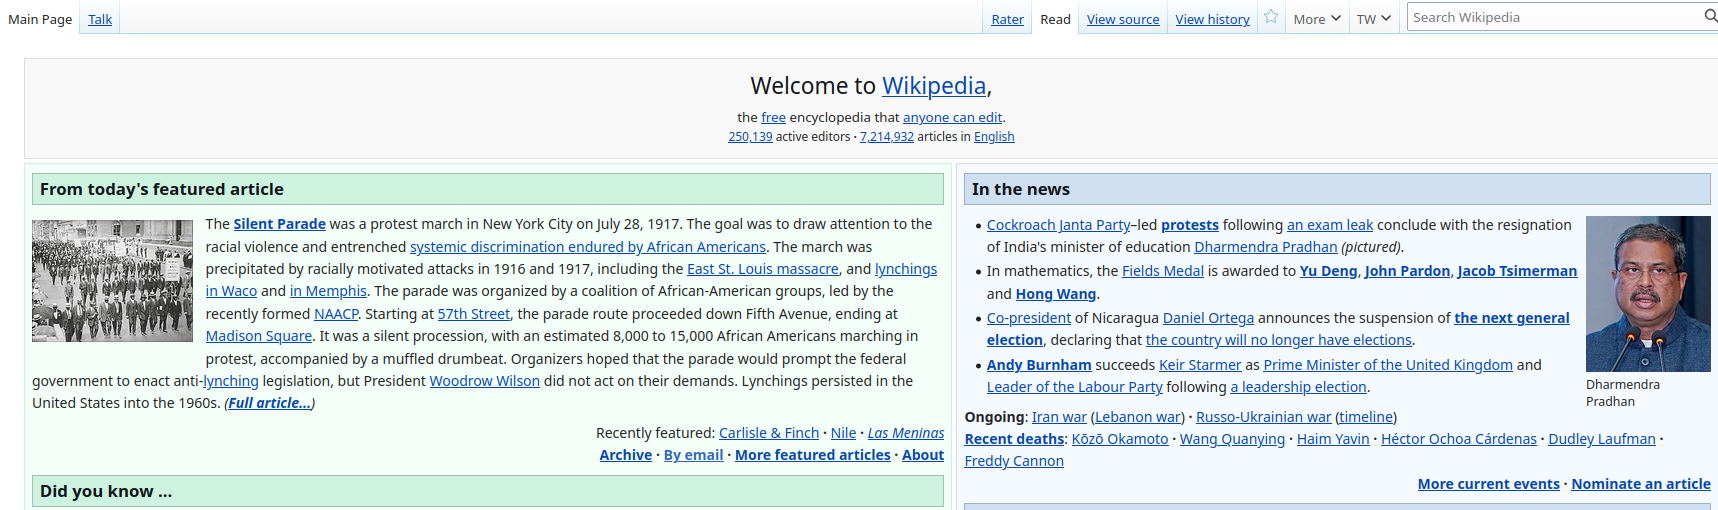The image size is (1718, 510).
Task: Open the Recent deaths link
Action: coord(1014,439)
